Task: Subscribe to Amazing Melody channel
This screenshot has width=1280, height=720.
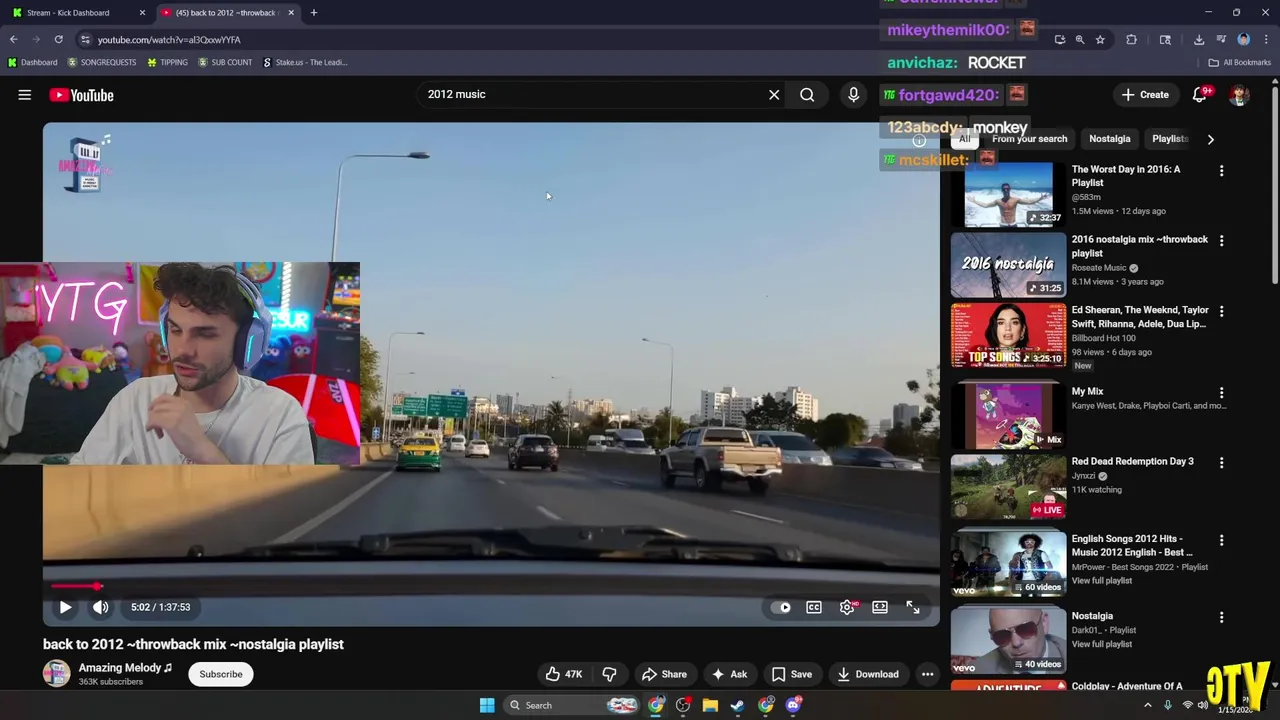Action: coord(221,674)
